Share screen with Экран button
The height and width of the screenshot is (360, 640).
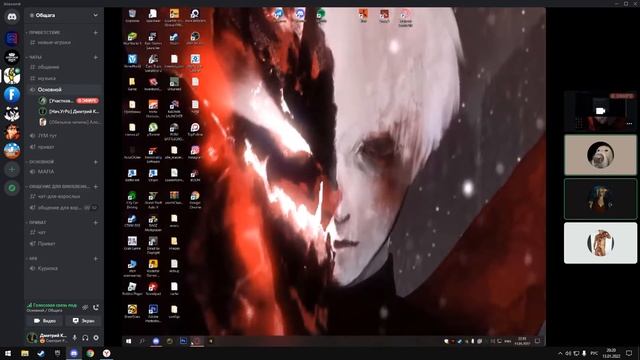(83, 321)
